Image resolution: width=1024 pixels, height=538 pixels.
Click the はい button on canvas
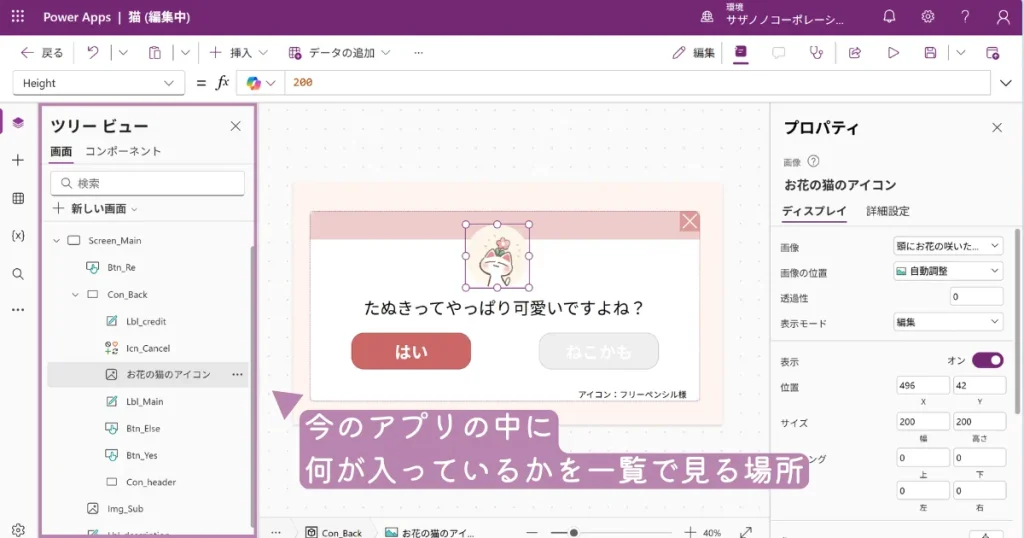click(x=410, y=351)
